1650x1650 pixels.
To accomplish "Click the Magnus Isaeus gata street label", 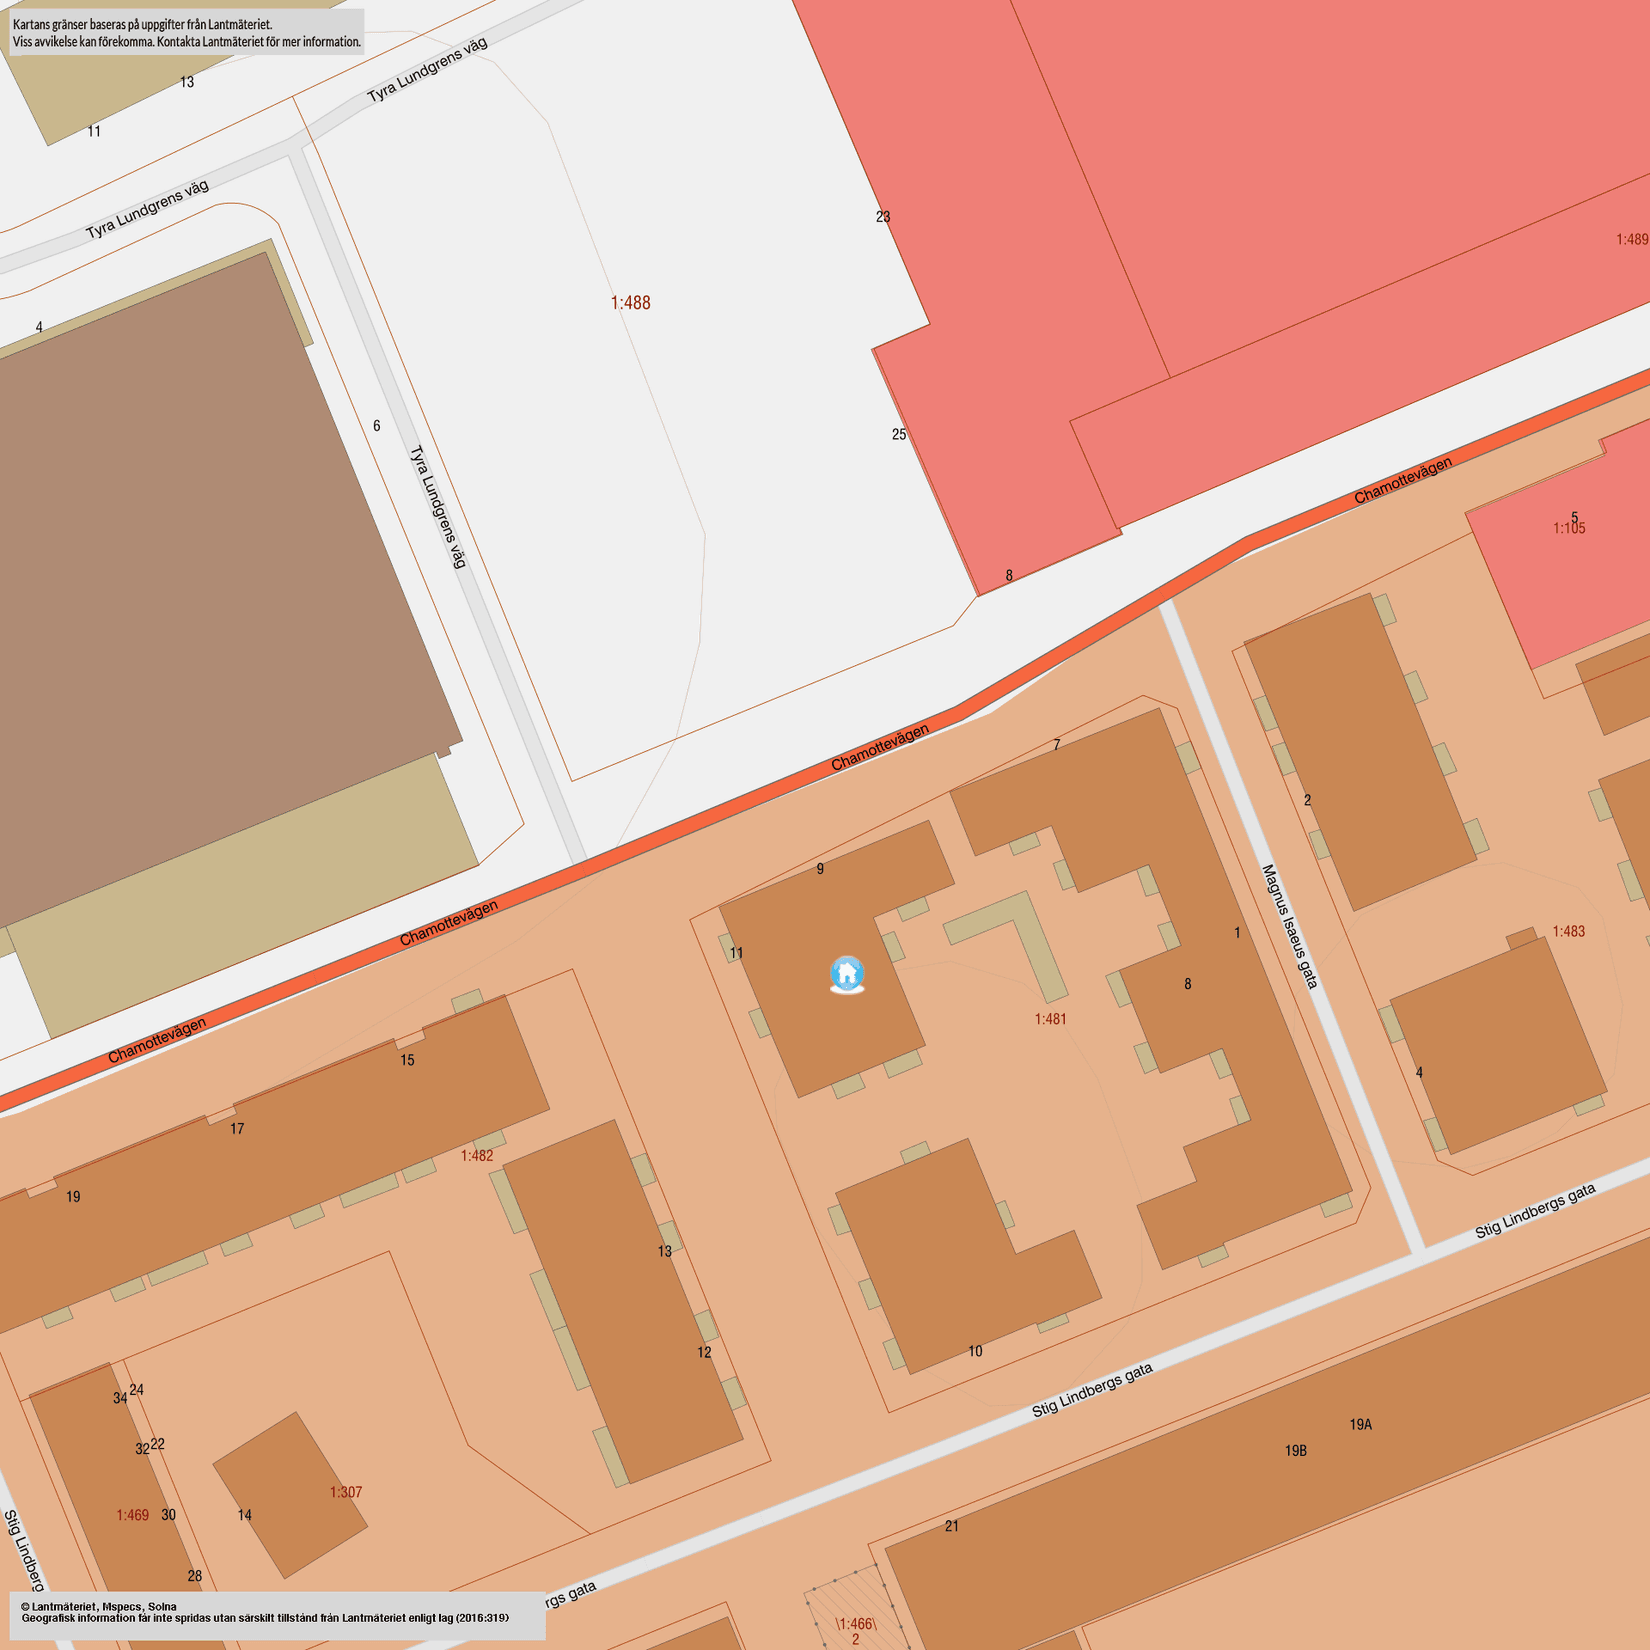I will coord(1289,927).
